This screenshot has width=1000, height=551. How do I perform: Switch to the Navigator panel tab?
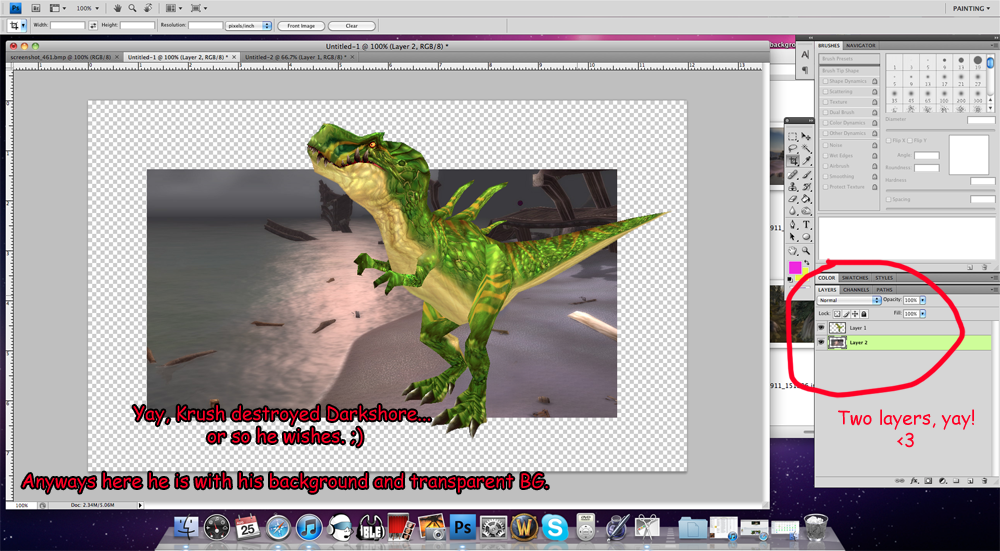tap(860, 45)
